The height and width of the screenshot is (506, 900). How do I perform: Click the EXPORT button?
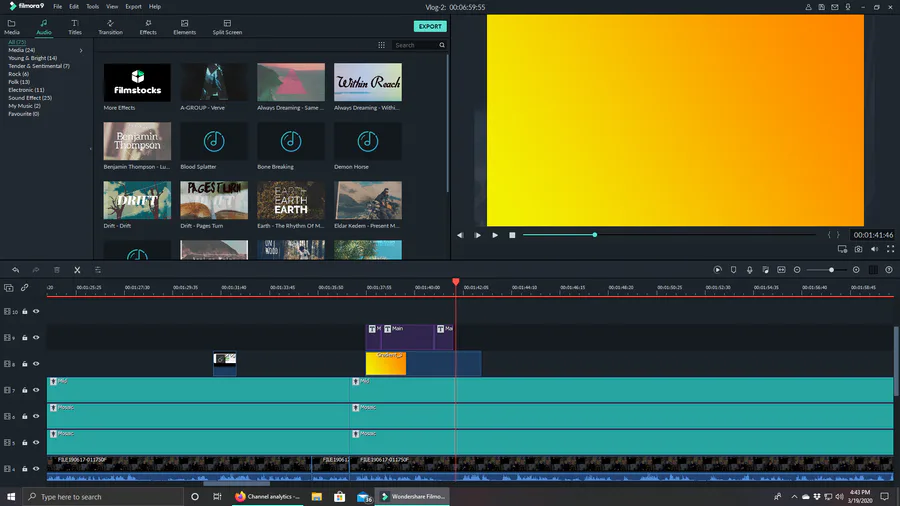[x=430, y=26]
